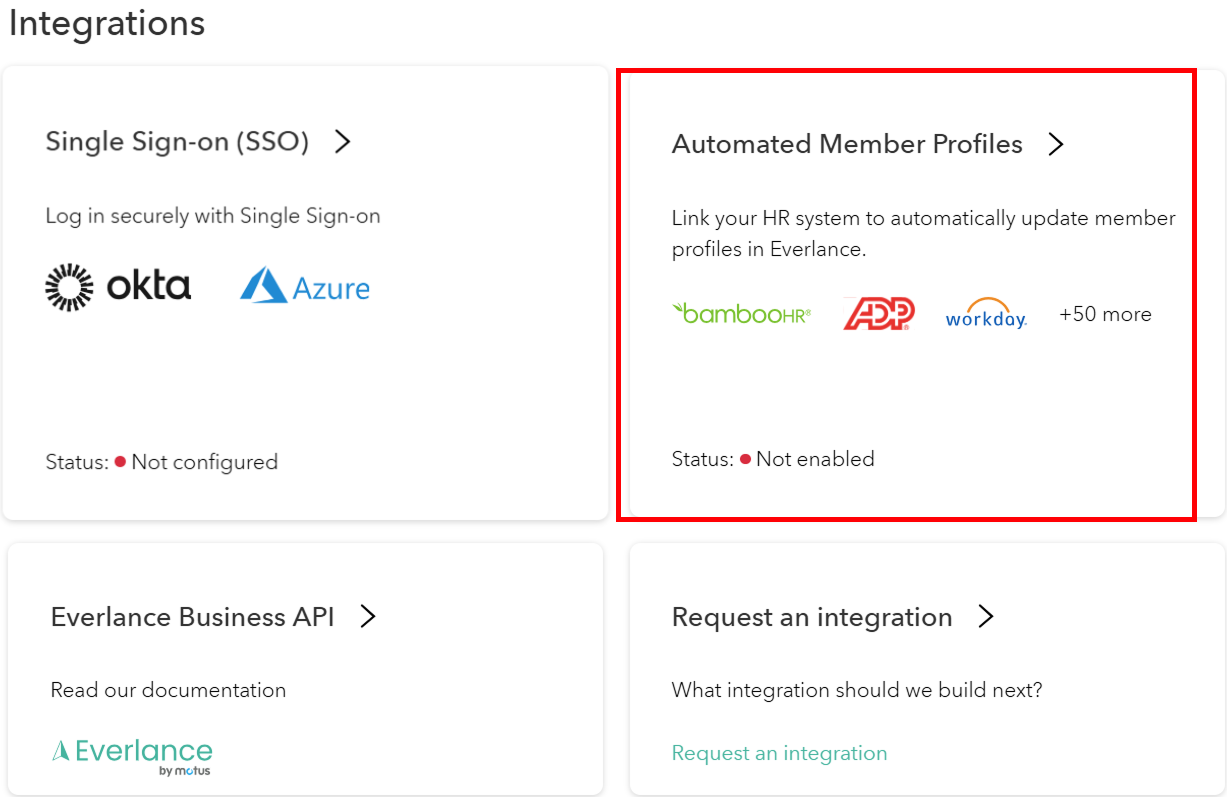Click the Azure logo
The image size is (1227, 797).
[305, 287]
